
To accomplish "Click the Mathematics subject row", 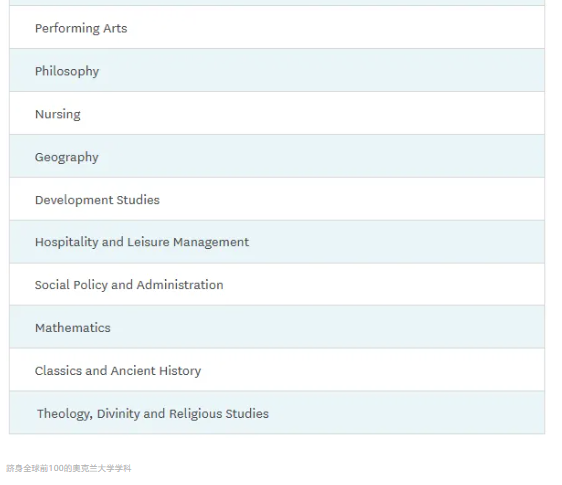I will click(277, 327).
